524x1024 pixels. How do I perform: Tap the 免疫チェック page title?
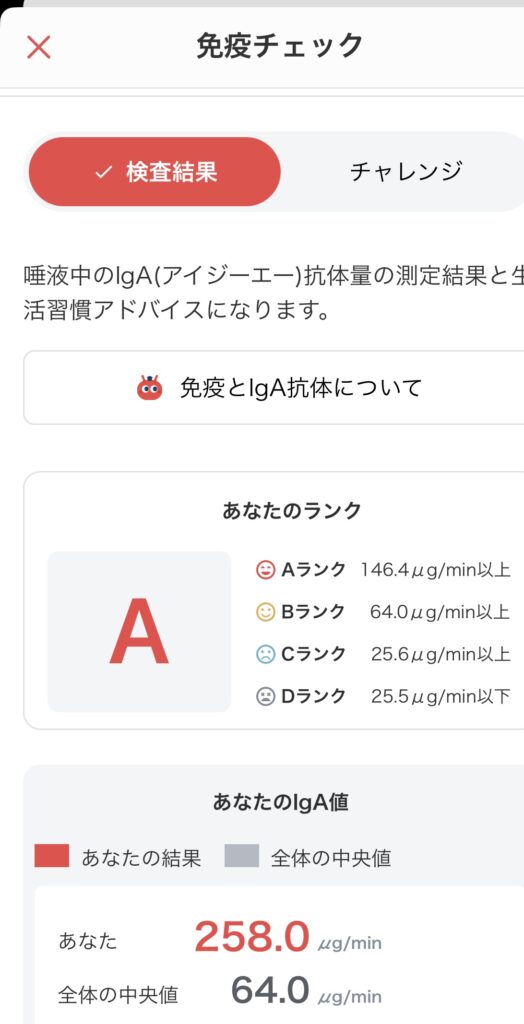280,46
